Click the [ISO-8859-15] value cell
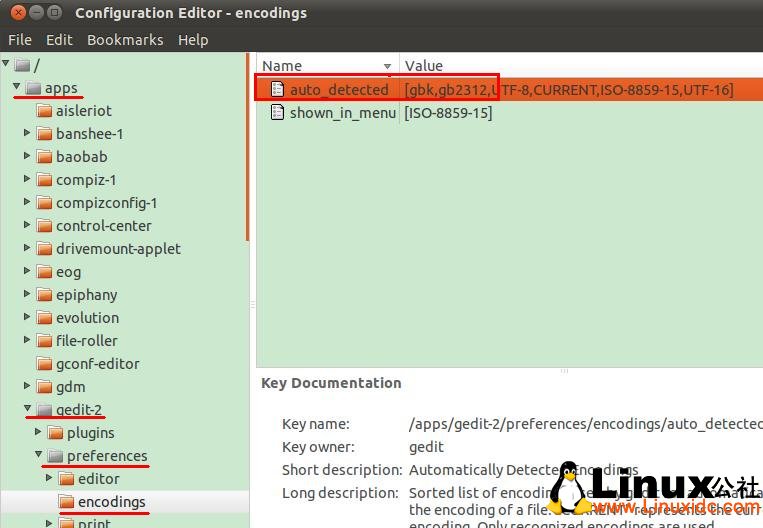Viewport: 763px width, 528px height. coord(448,113)
